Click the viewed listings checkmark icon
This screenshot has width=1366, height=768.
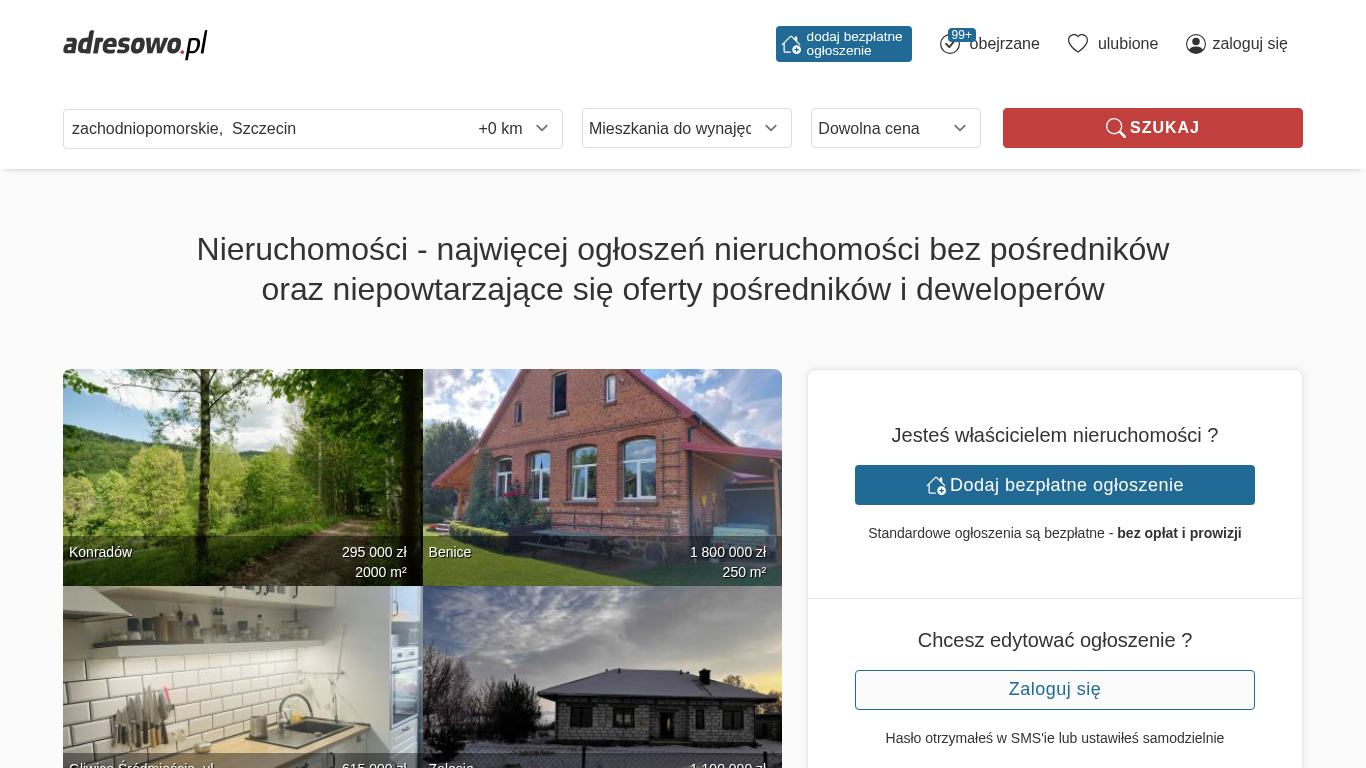tap(949, 45)
